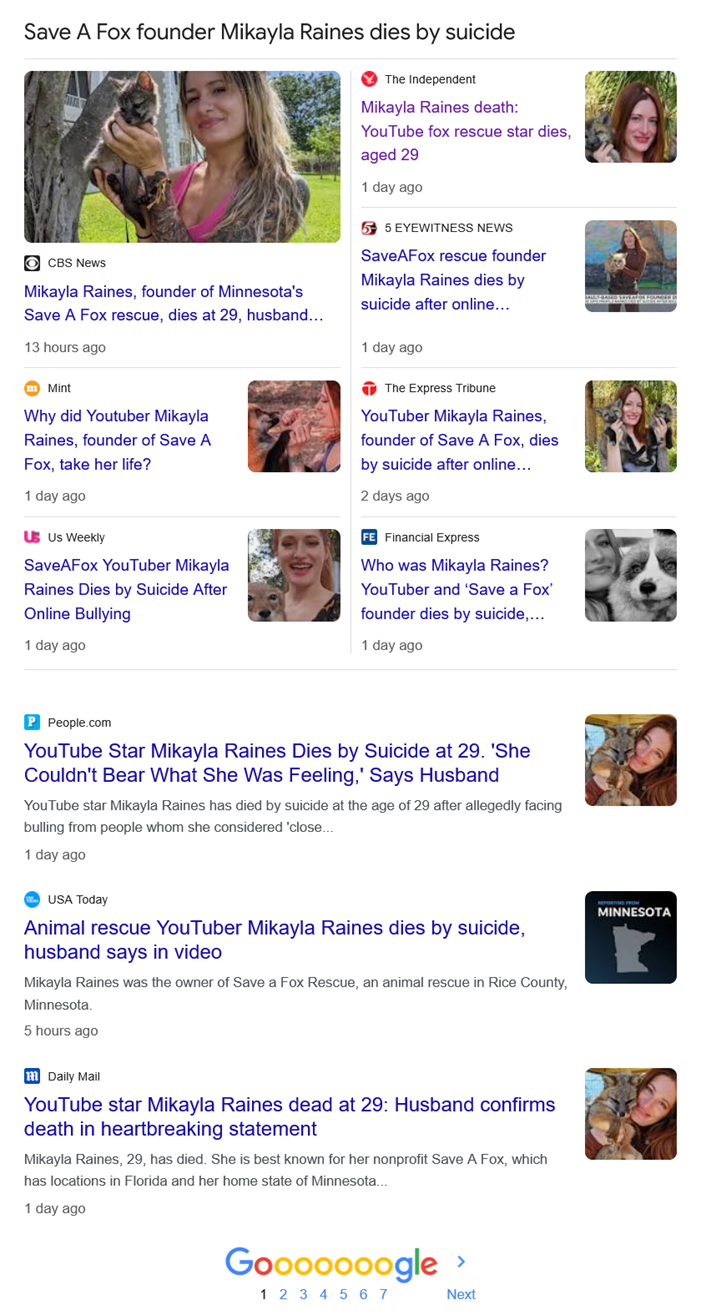Open the Financial Express black-and-white thumbnail
This screenshot has height=1315, width=701.
point(631,575)
